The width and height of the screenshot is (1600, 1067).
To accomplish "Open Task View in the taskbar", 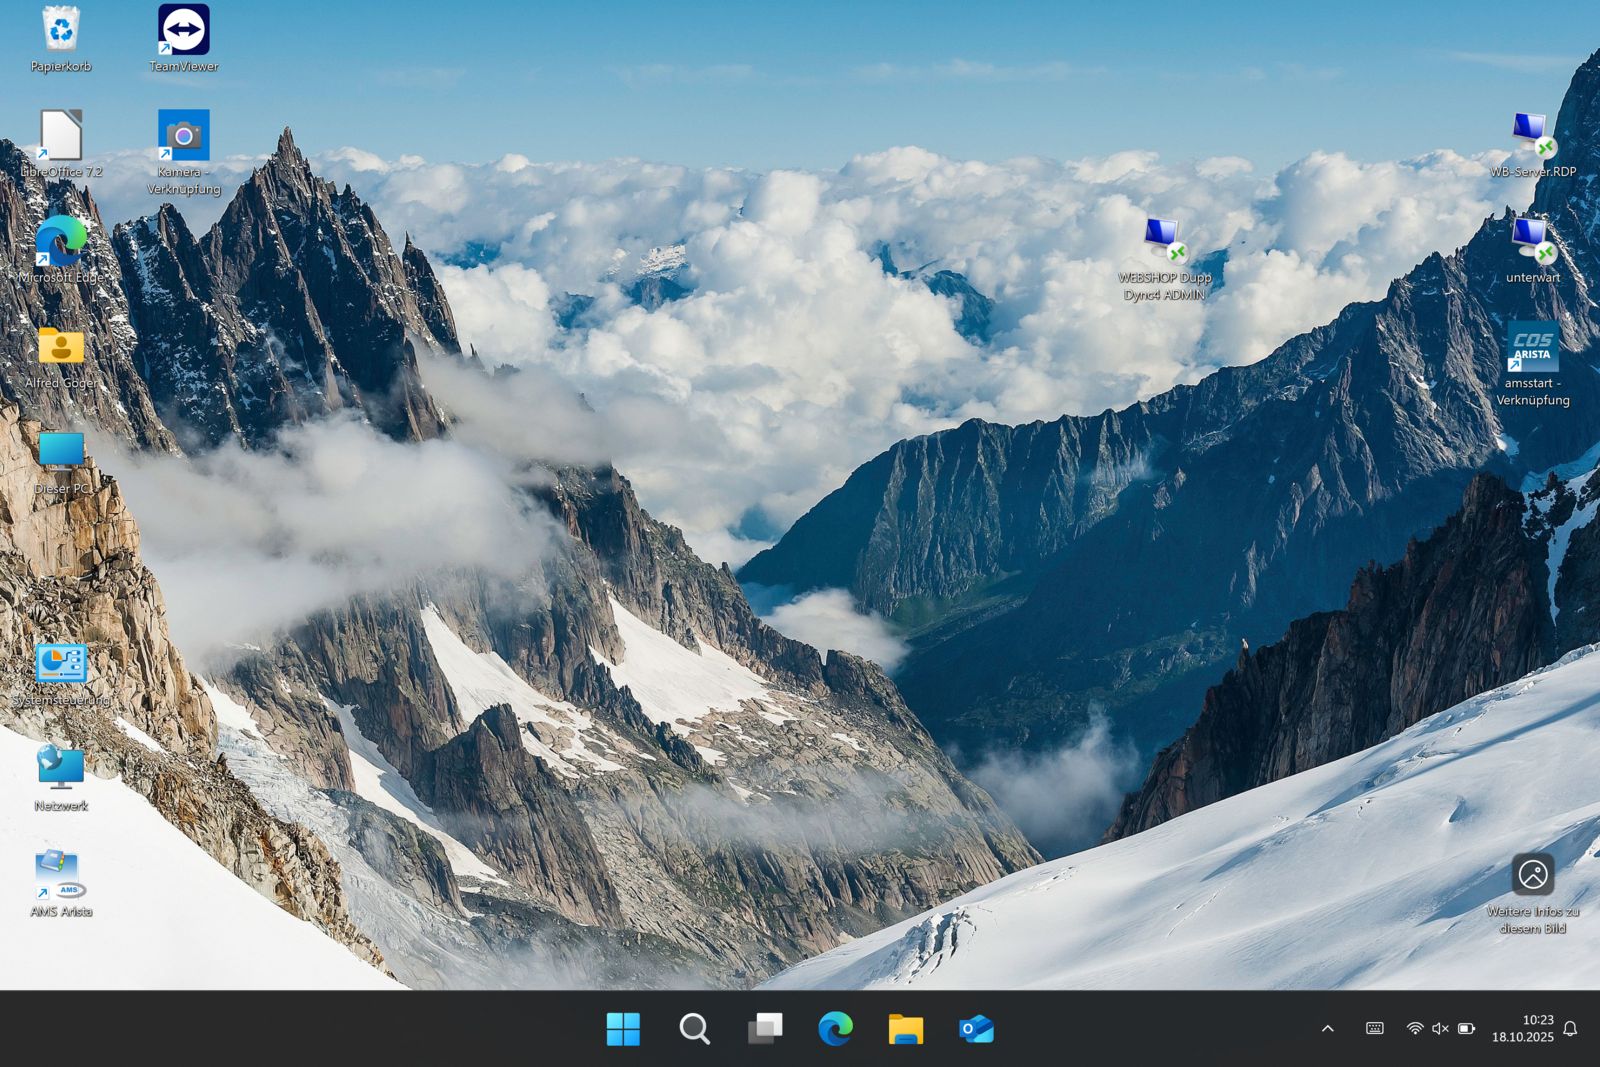I will point(765,1029).
